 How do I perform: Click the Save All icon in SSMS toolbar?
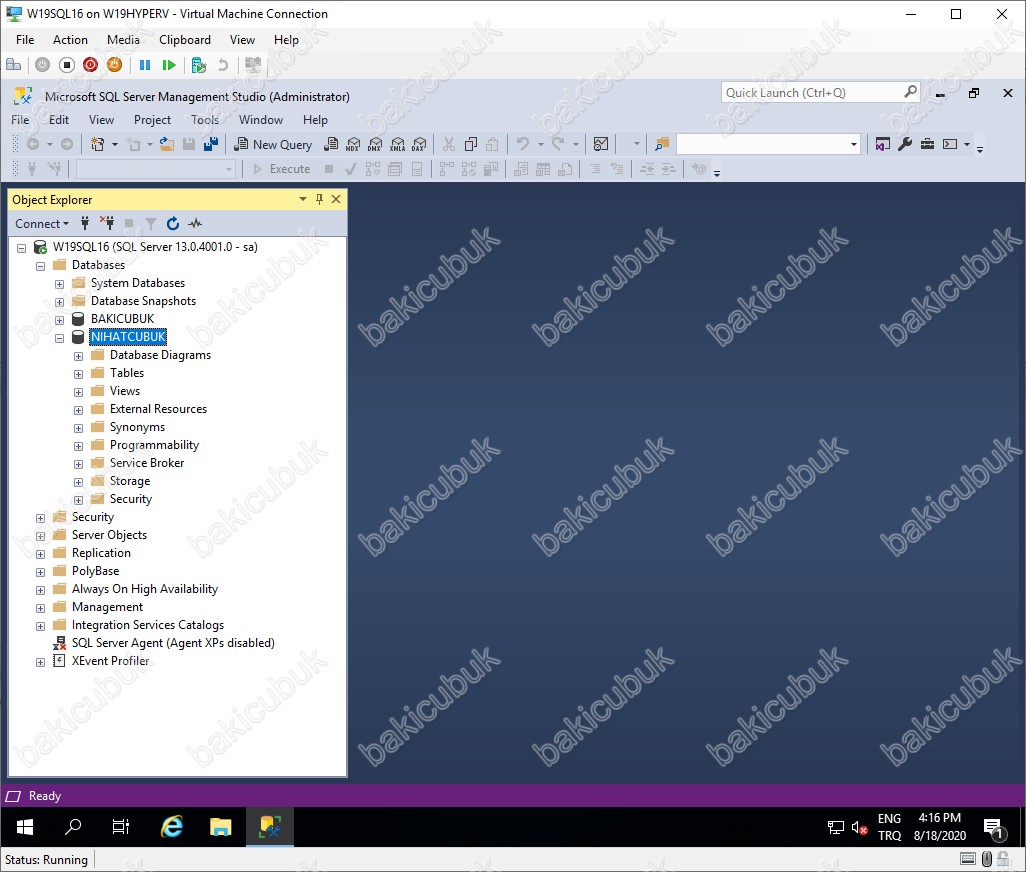(211, 145)
